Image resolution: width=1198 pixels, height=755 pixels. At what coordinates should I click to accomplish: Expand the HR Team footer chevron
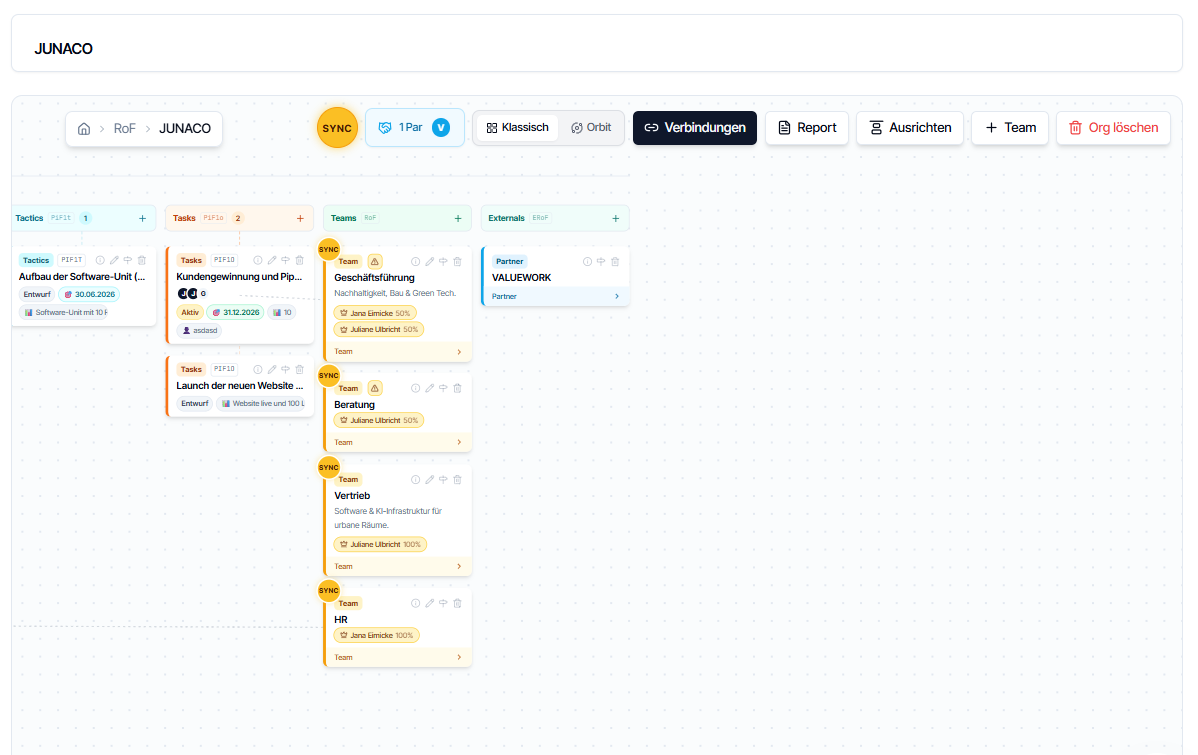coord(459,658)
